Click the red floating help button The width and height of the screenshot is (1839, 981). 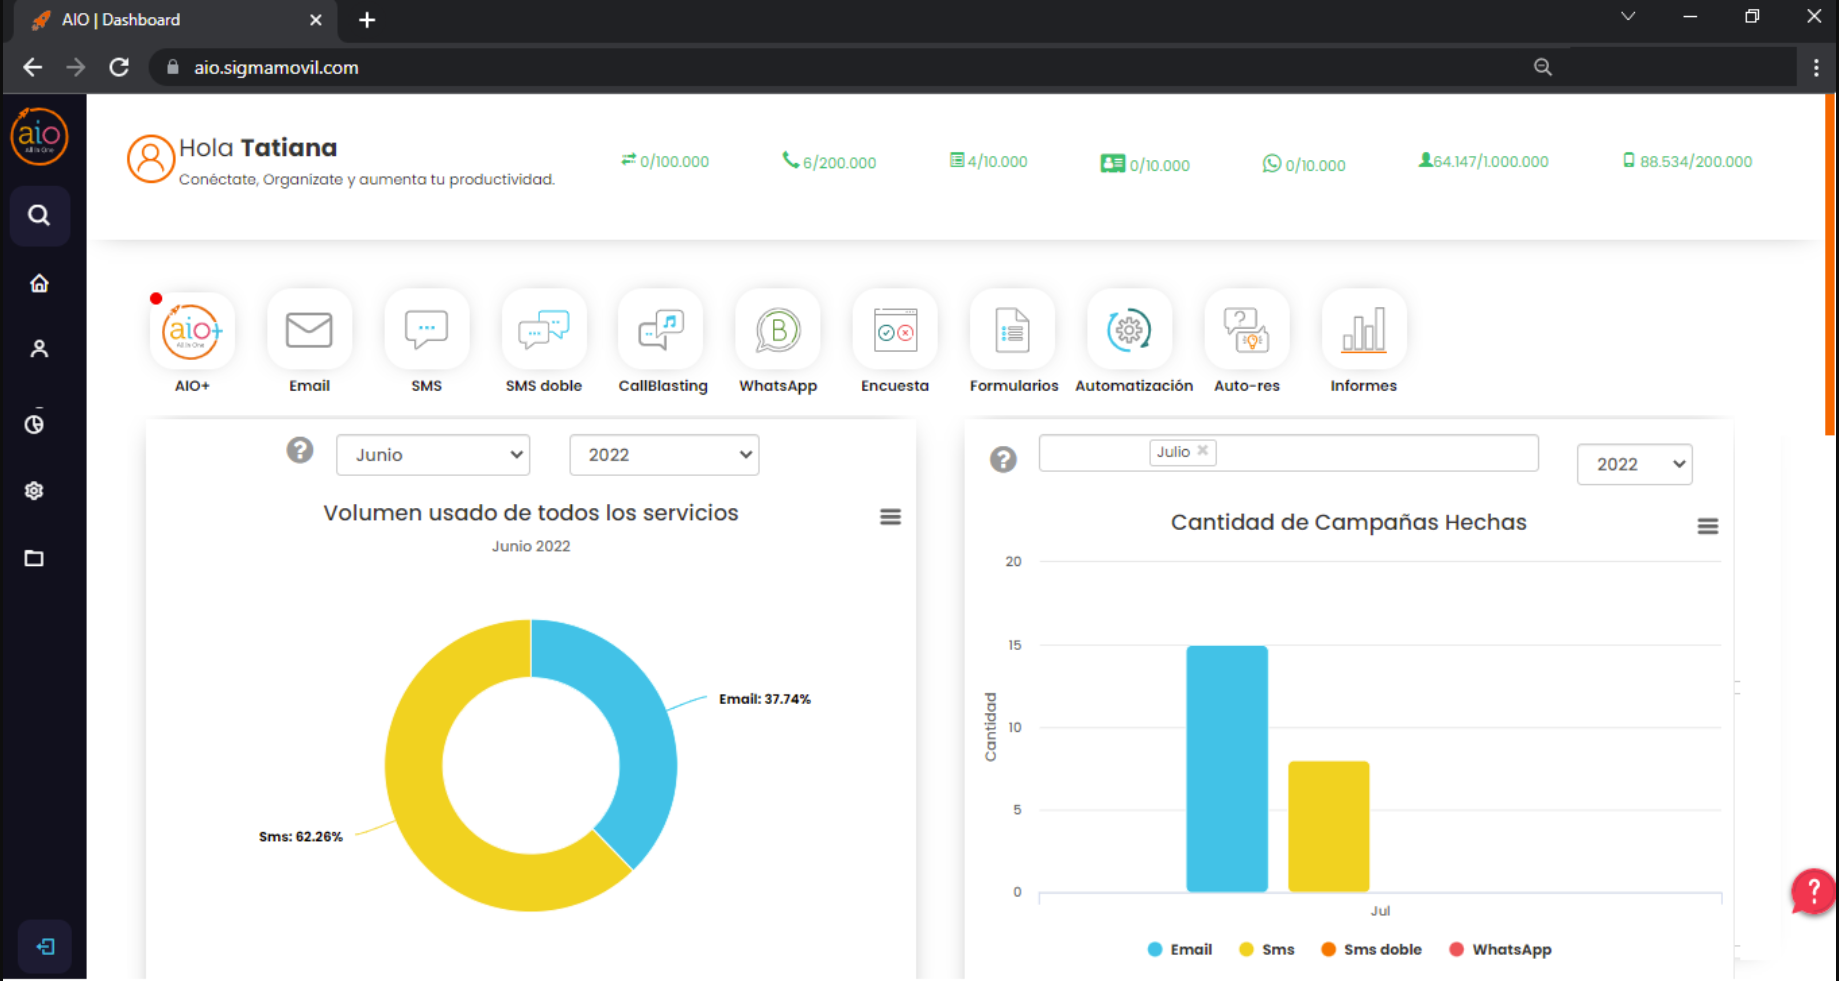(1810, 892)
